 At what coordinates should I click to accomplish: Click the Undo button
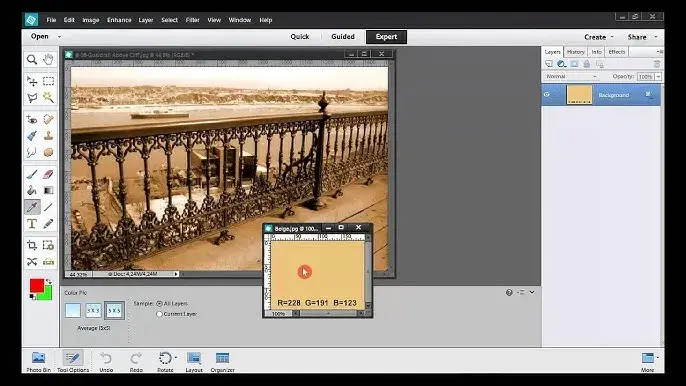click(106, 362)
